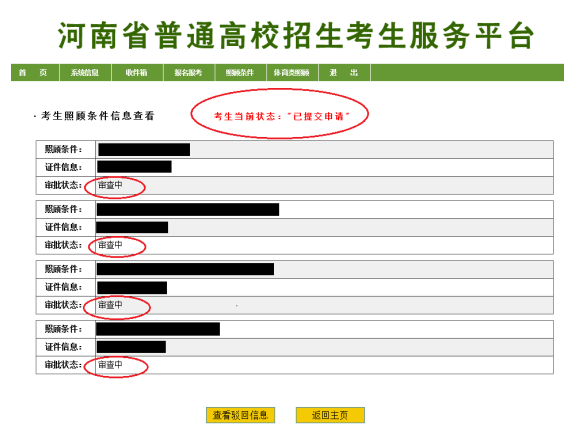Open the 收件箱 menu item
Screen dimensions: 587x438
pyautogui.click(x=137, y=73)
